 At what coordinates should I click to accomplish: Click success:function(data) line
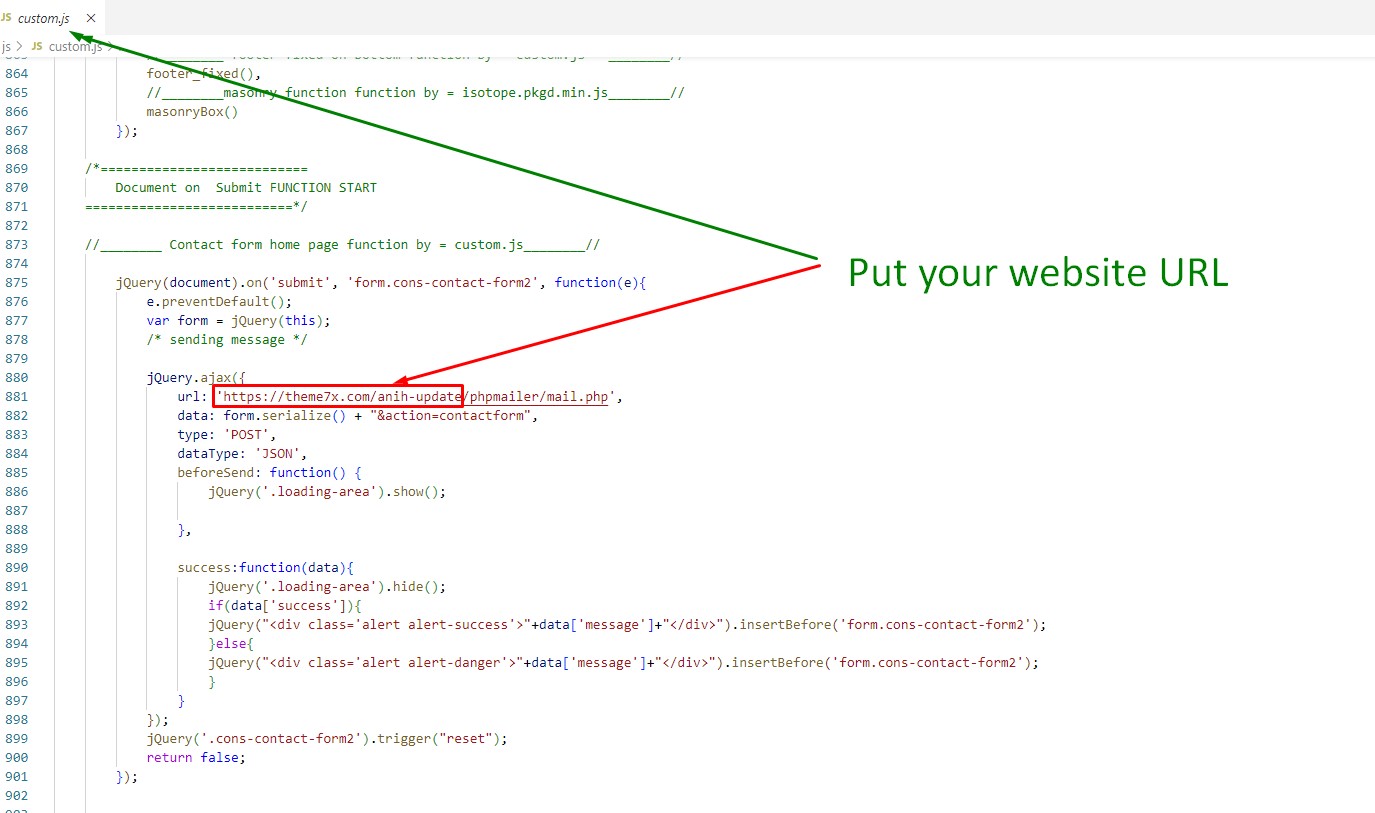265,568
